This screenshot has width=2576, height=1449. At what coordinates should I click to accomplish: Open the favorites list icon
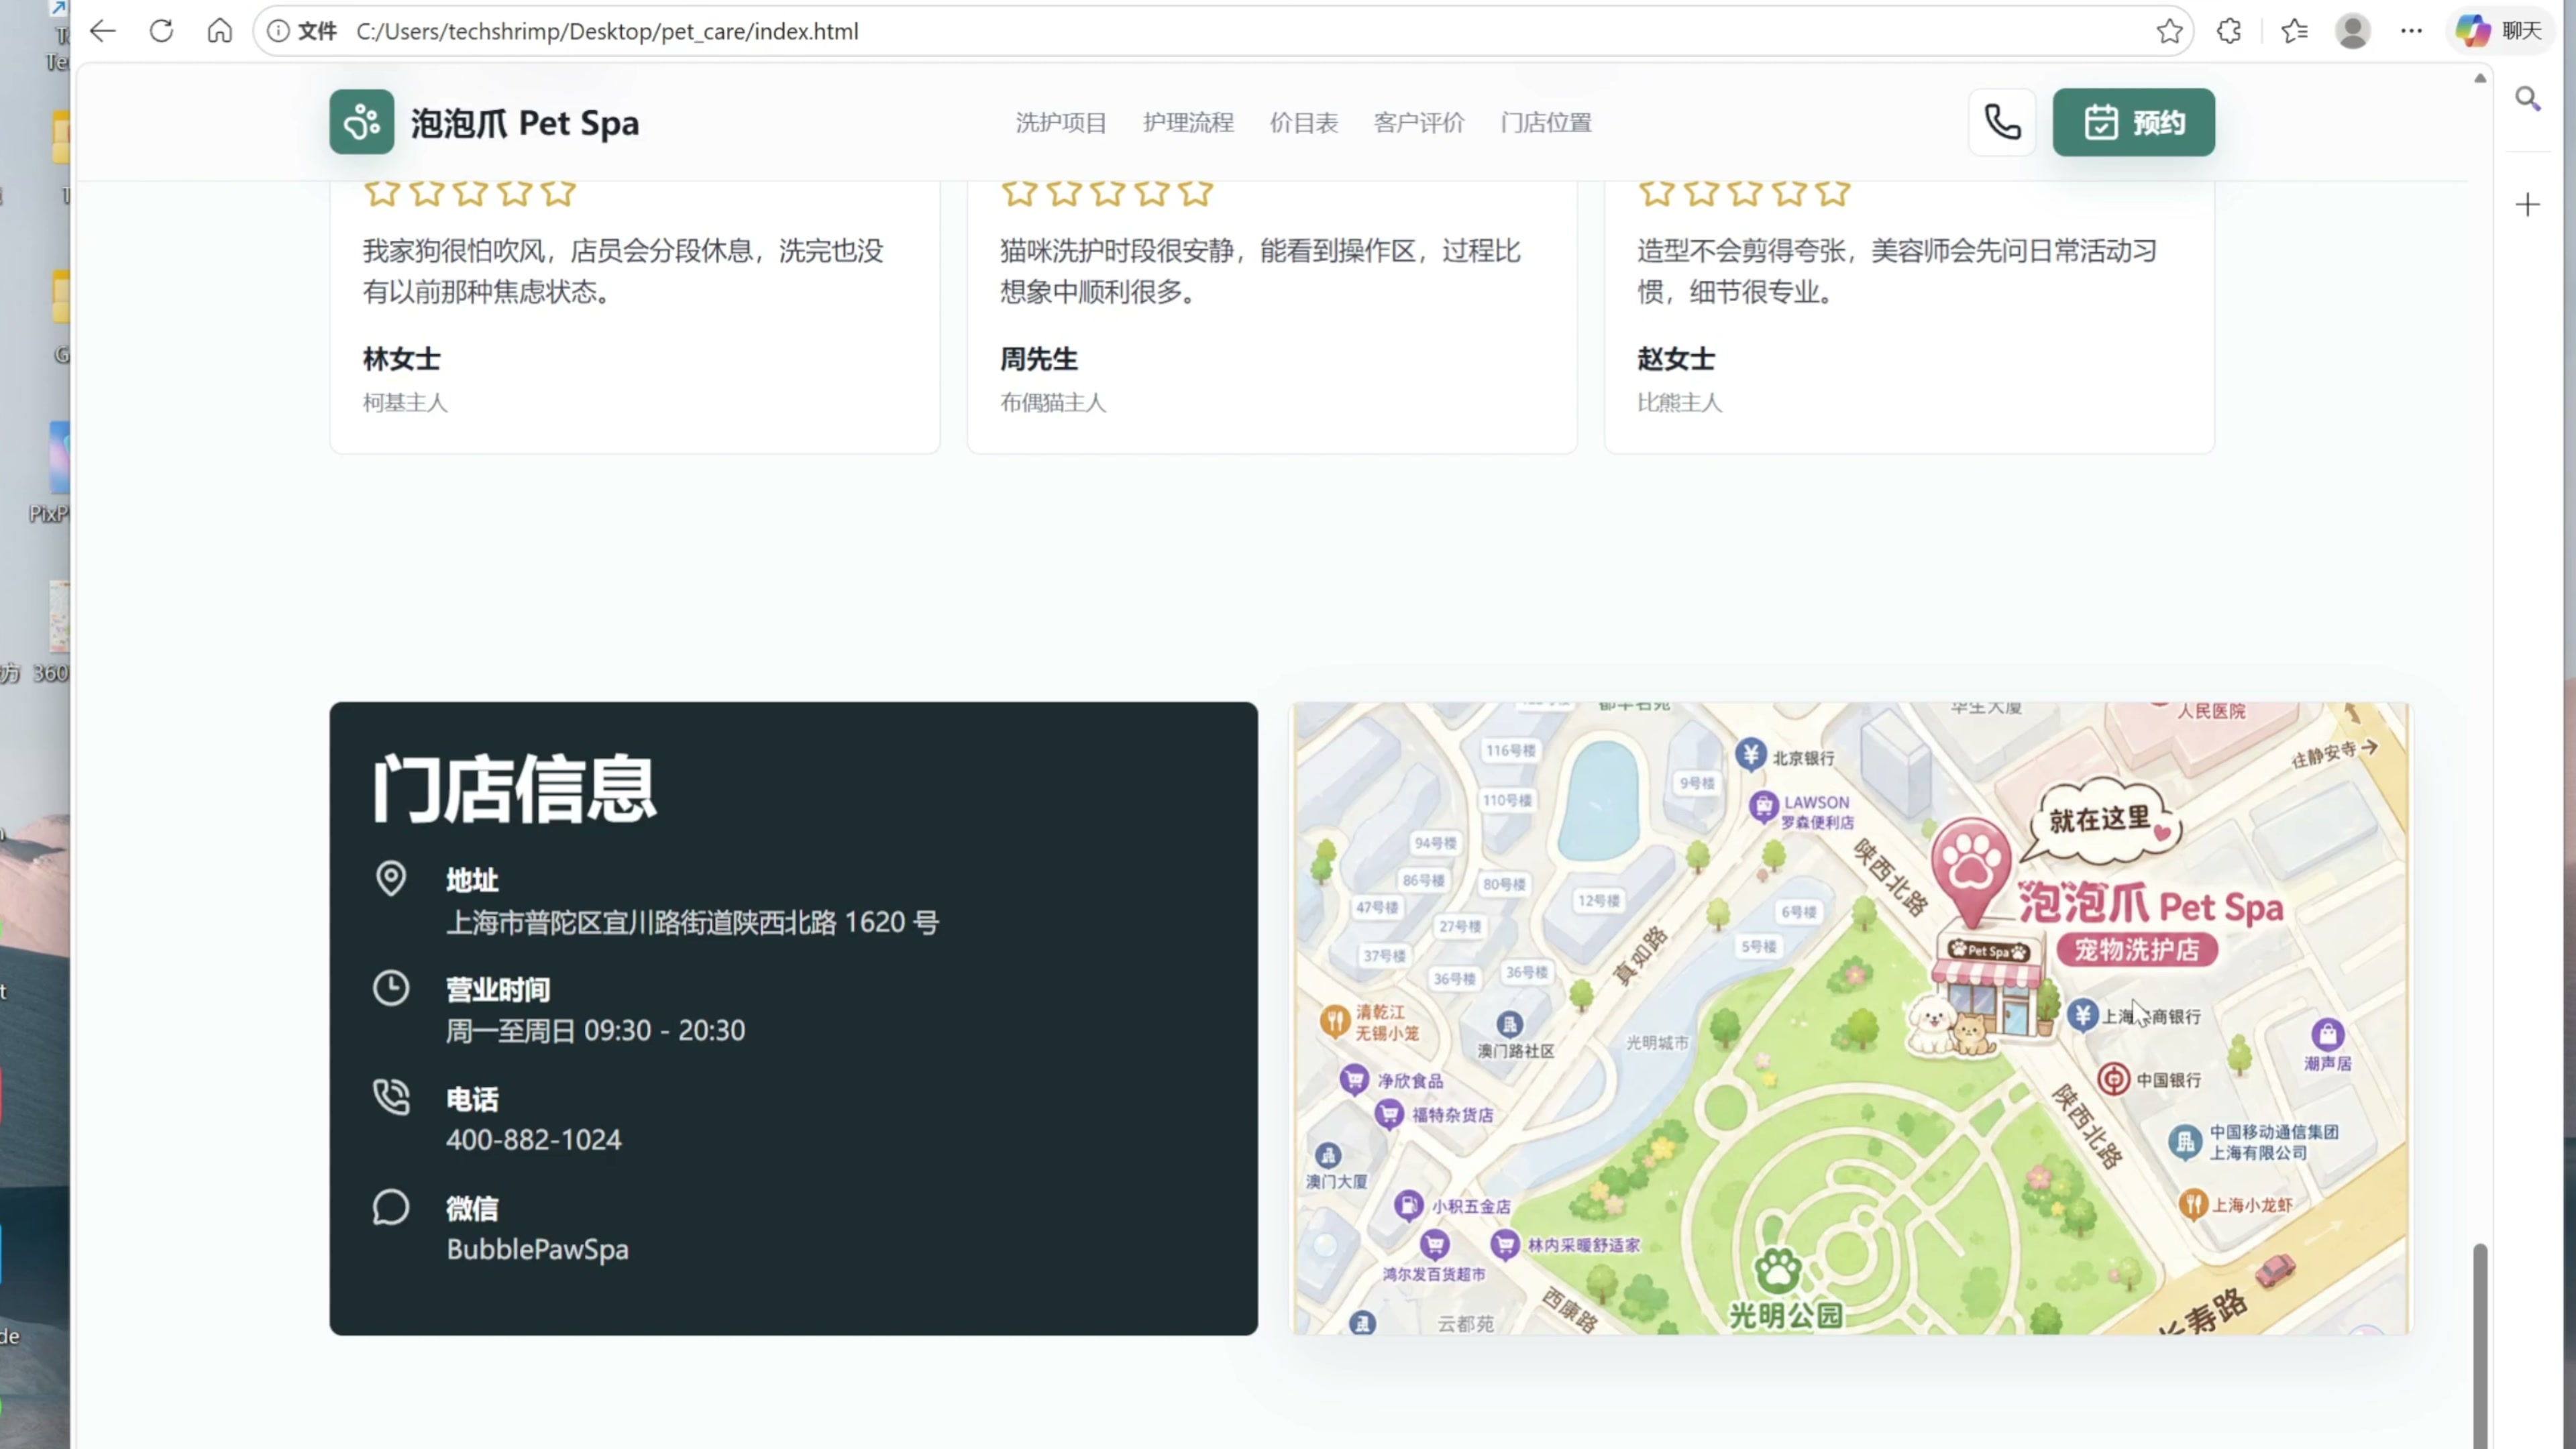[x=2294, y=31]
